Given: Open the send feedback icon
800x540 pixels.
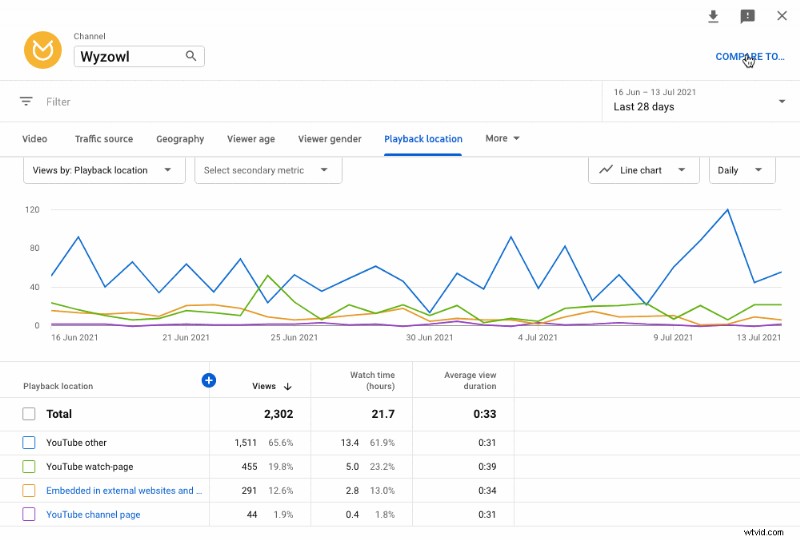Looking at the screenshot, I should (747, 16).
